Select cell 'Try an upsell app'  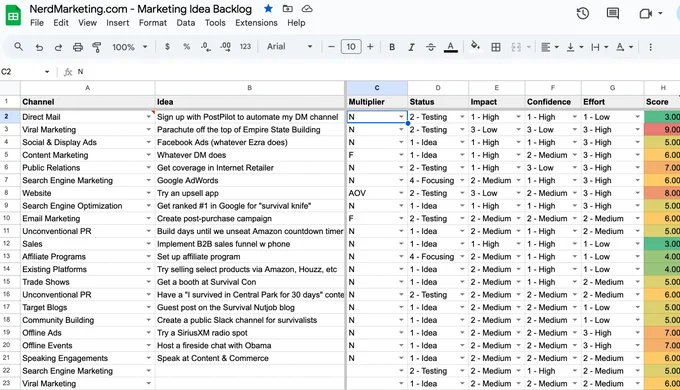(x=250, y=193)
